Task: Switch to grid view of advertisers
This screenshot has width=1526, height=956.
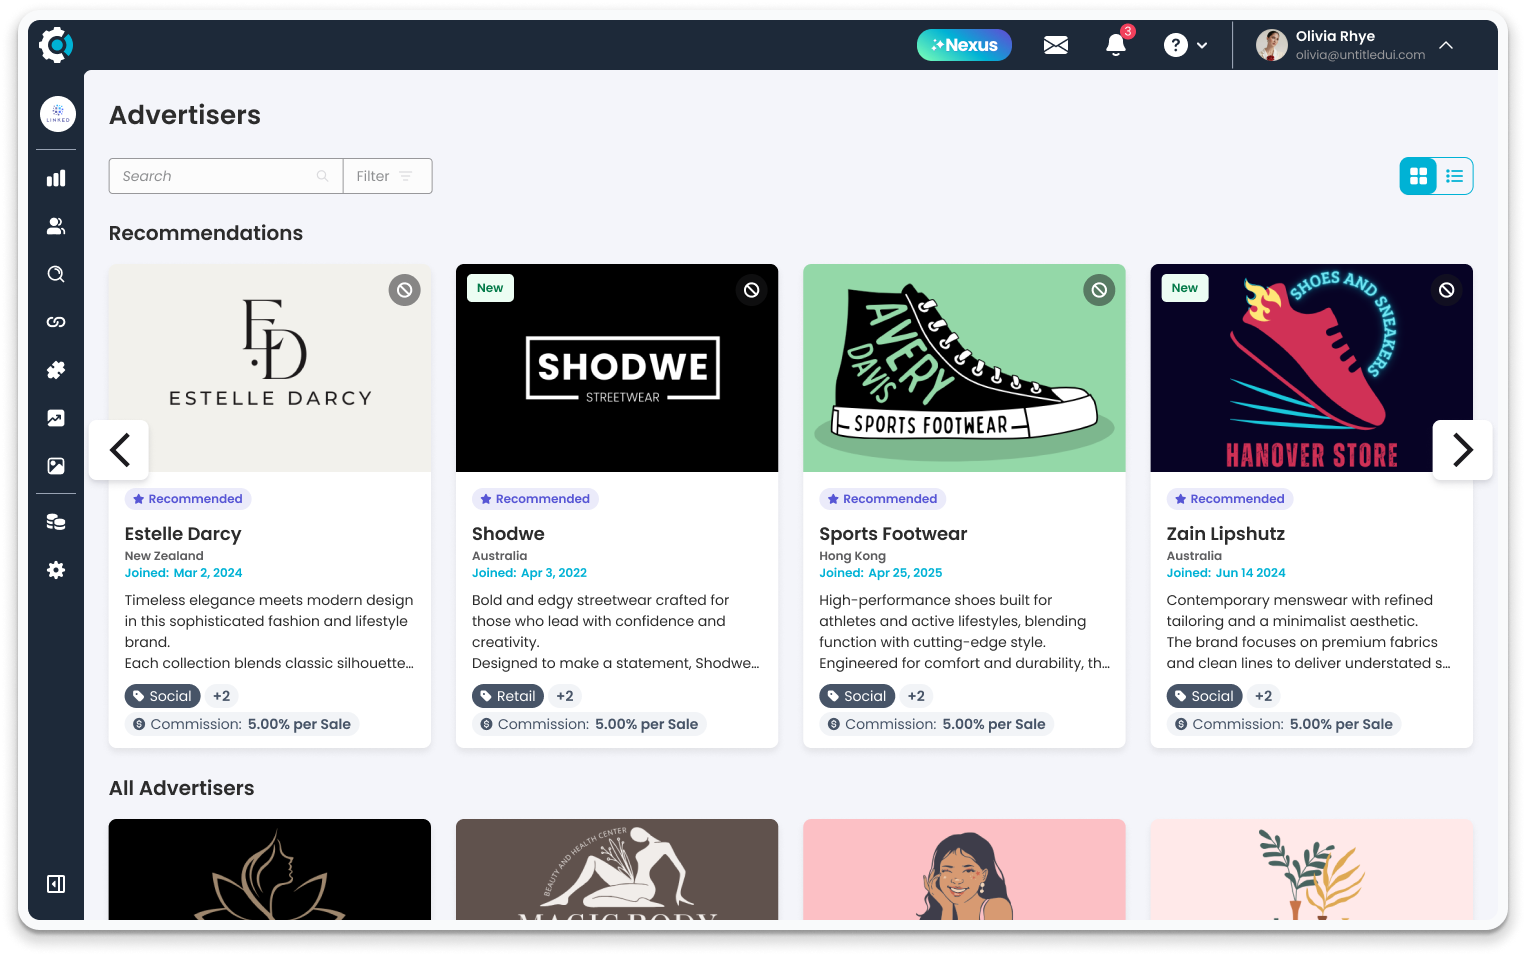Action: (x=1418, y=175)
